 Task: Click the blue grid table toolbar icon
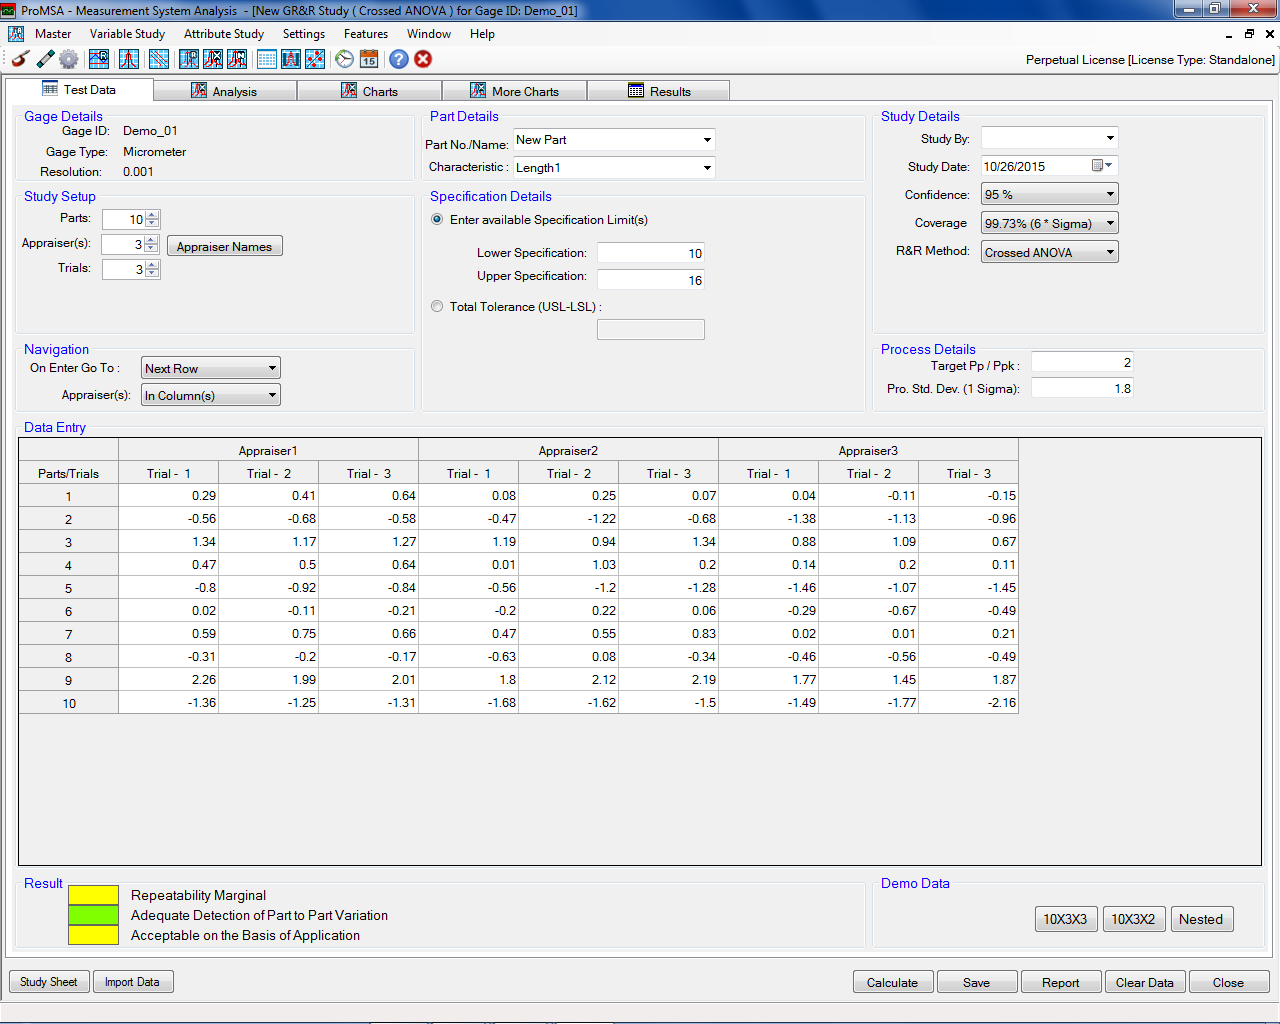(x=267, y=59)
